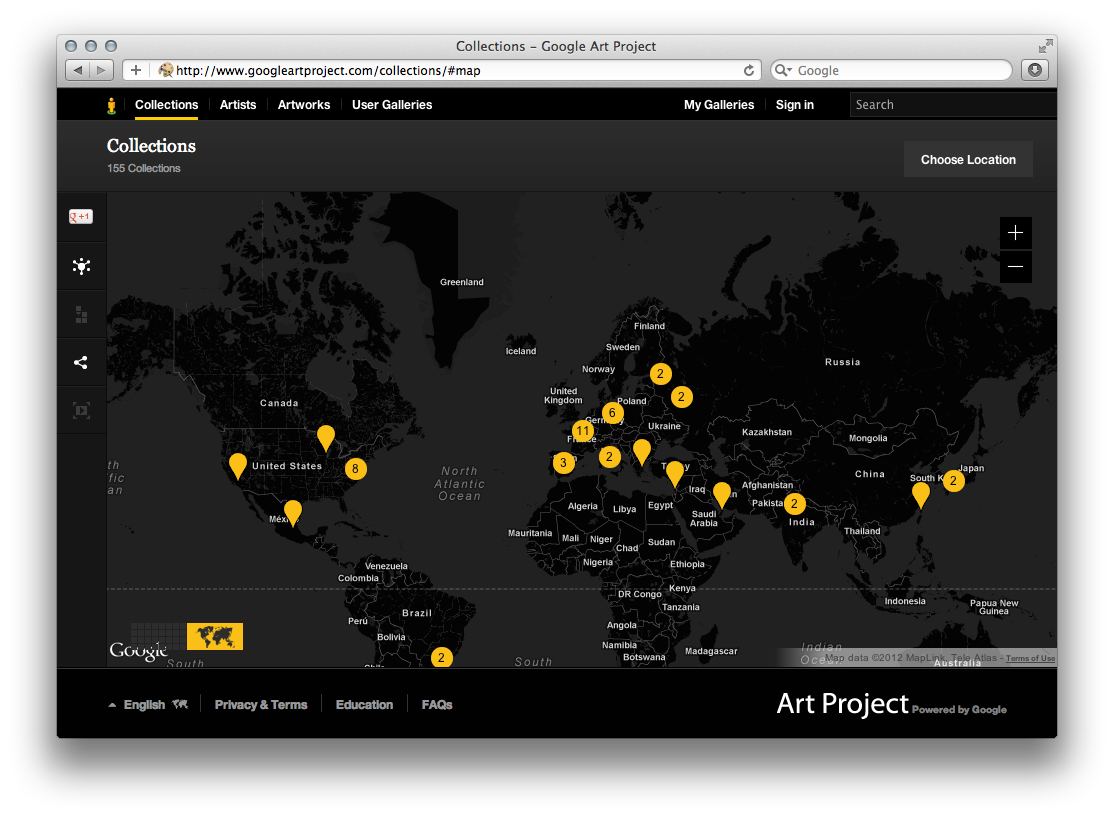Reload the page using the address bar icon

click(750, 70)
